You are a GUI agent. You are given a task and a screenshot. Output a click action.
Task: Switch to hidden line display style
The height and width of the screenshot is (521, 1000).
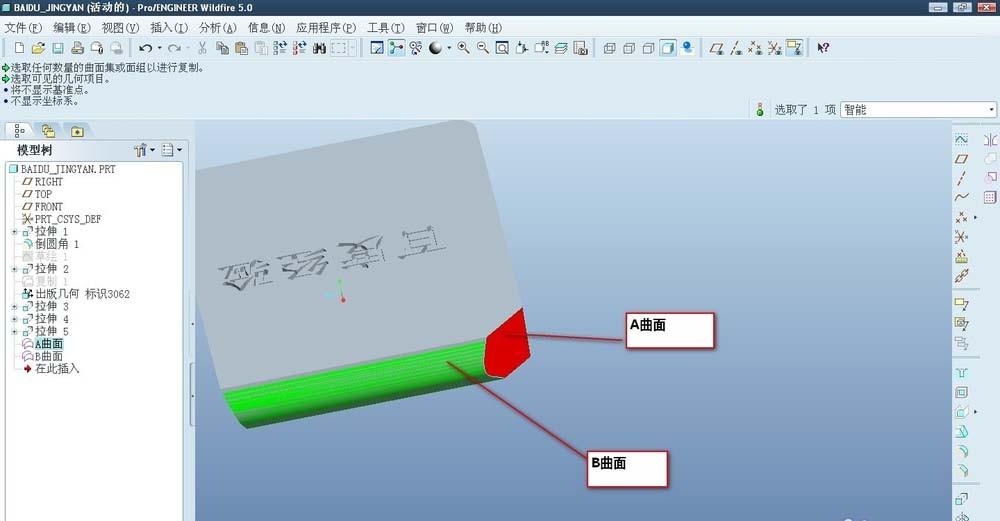[629, 48]
